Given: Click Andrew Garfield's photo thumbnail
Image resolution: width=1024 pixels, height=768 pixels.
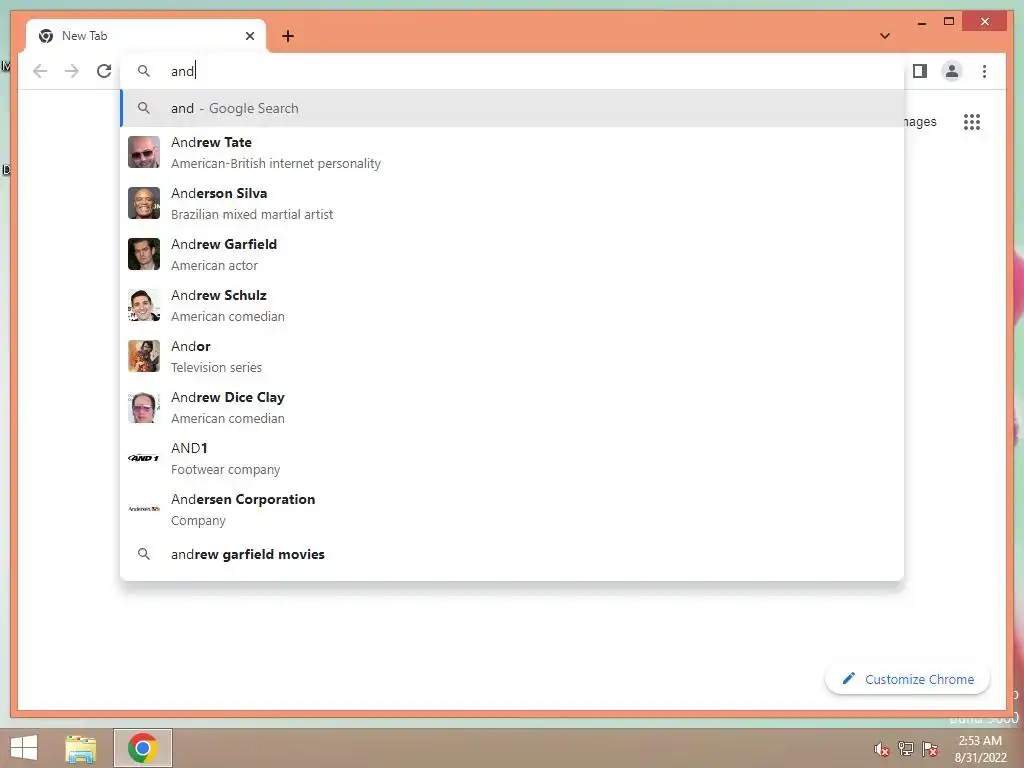Looking at the screenshot, I should tap(144, 254).
